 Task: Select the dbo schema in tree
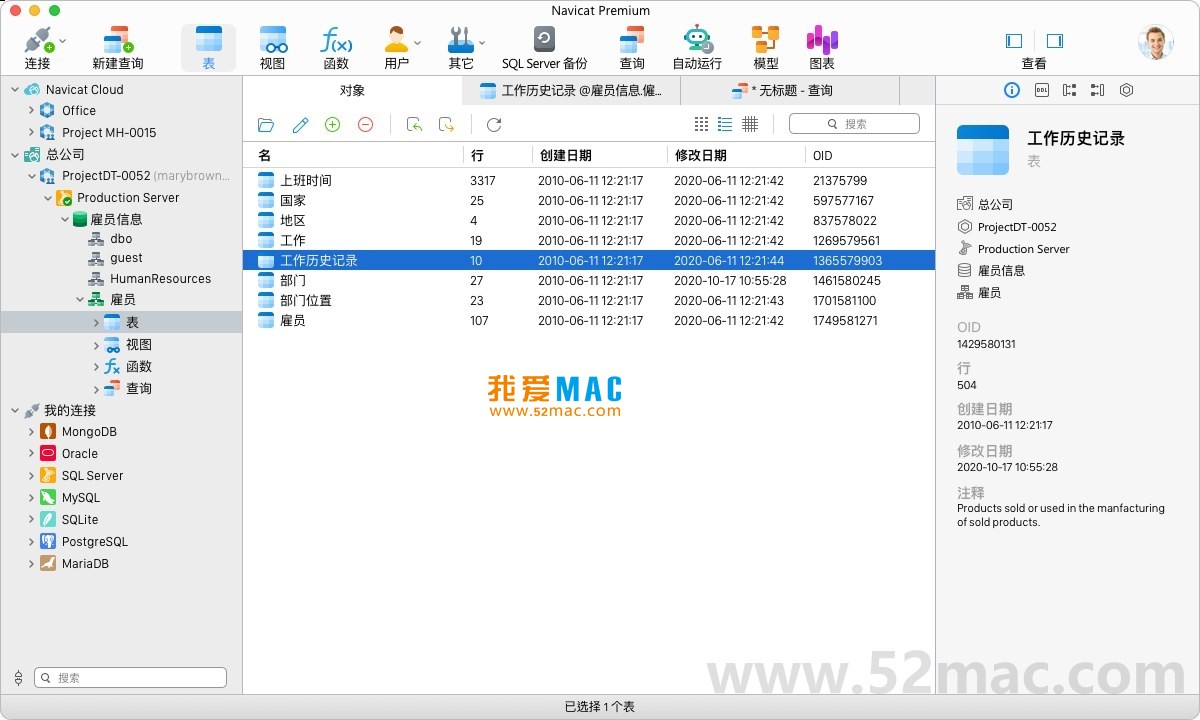pos(121,239)
